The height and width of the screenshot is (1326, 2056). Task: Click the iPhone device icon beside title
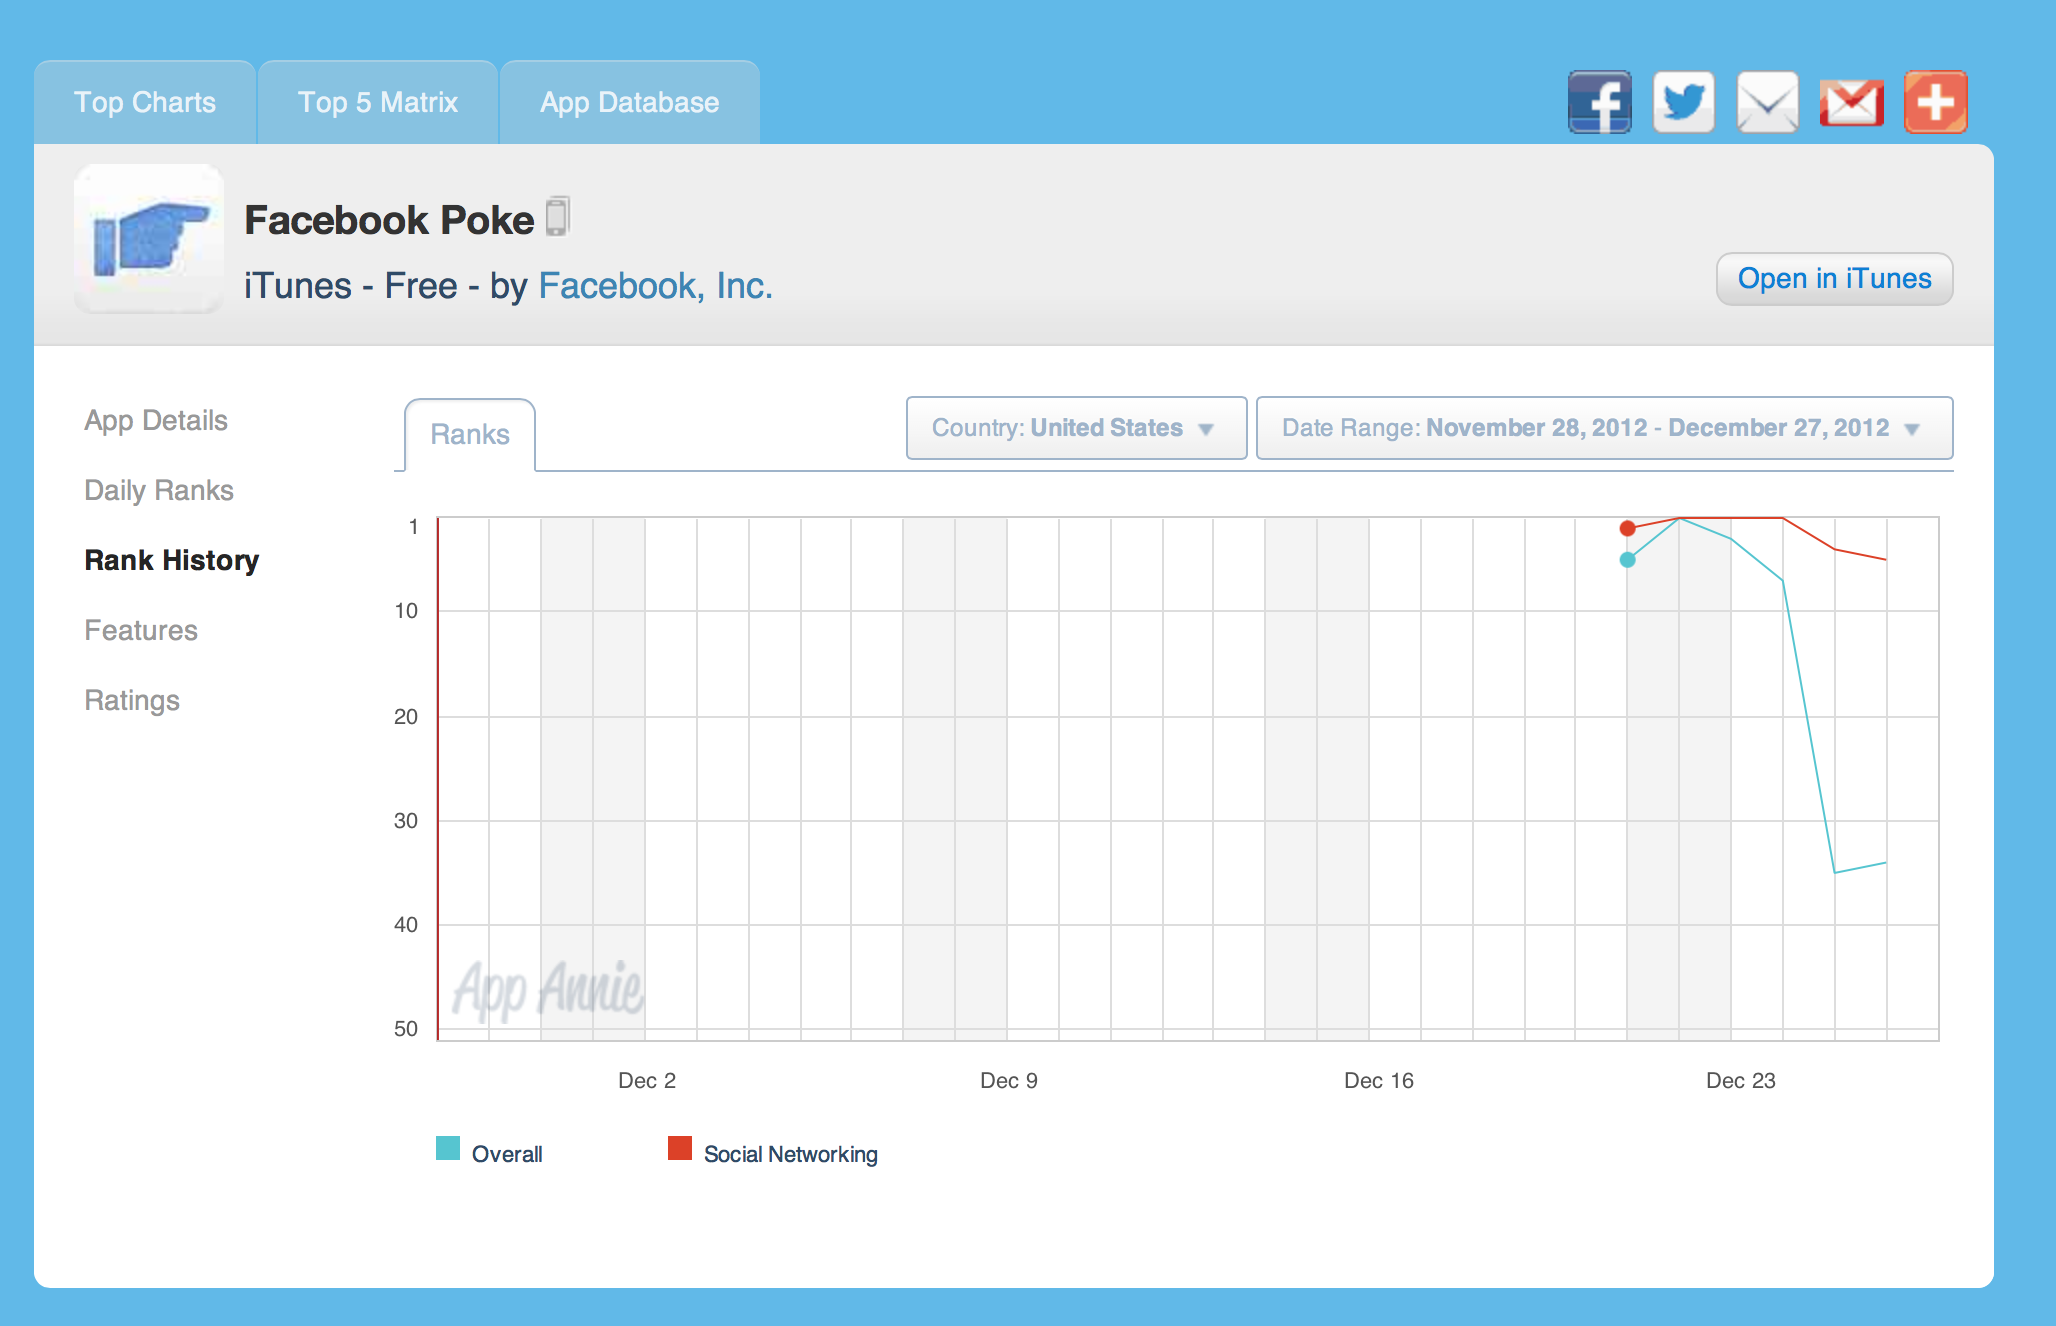[x=558, y=217]
